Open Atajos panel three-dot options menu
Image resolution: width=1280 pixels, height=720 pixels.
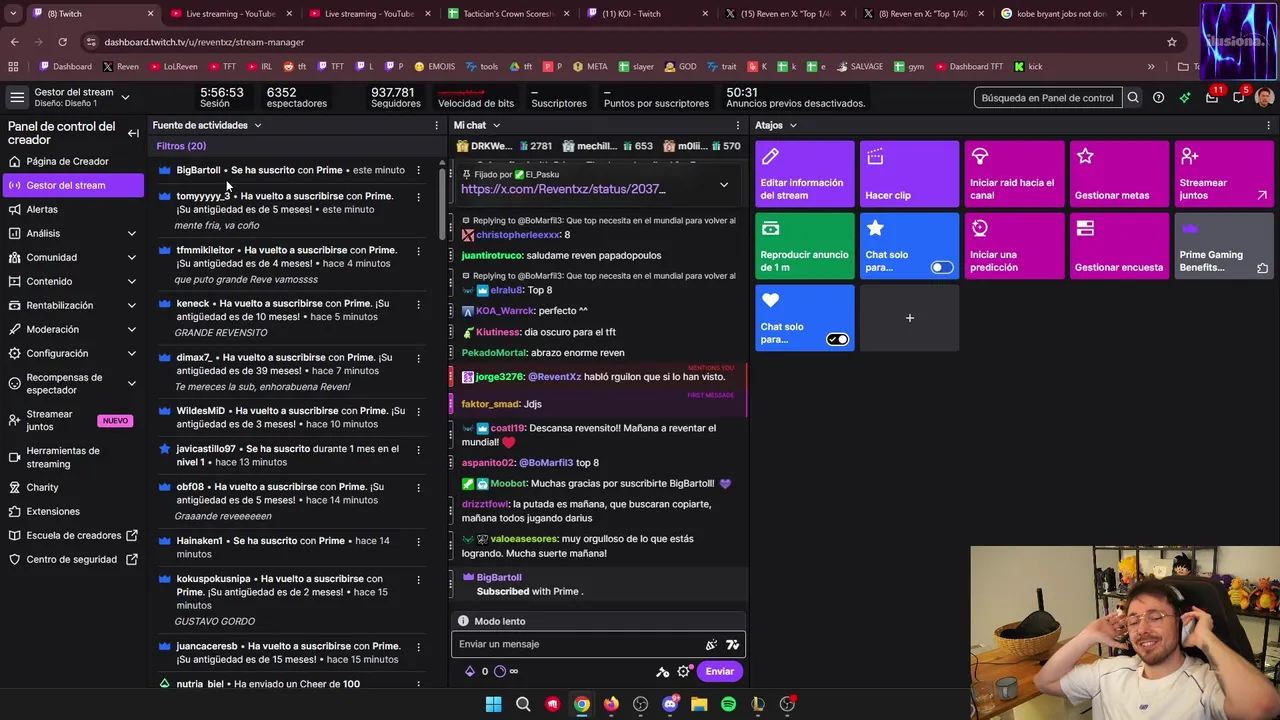tap(1269, 126)
